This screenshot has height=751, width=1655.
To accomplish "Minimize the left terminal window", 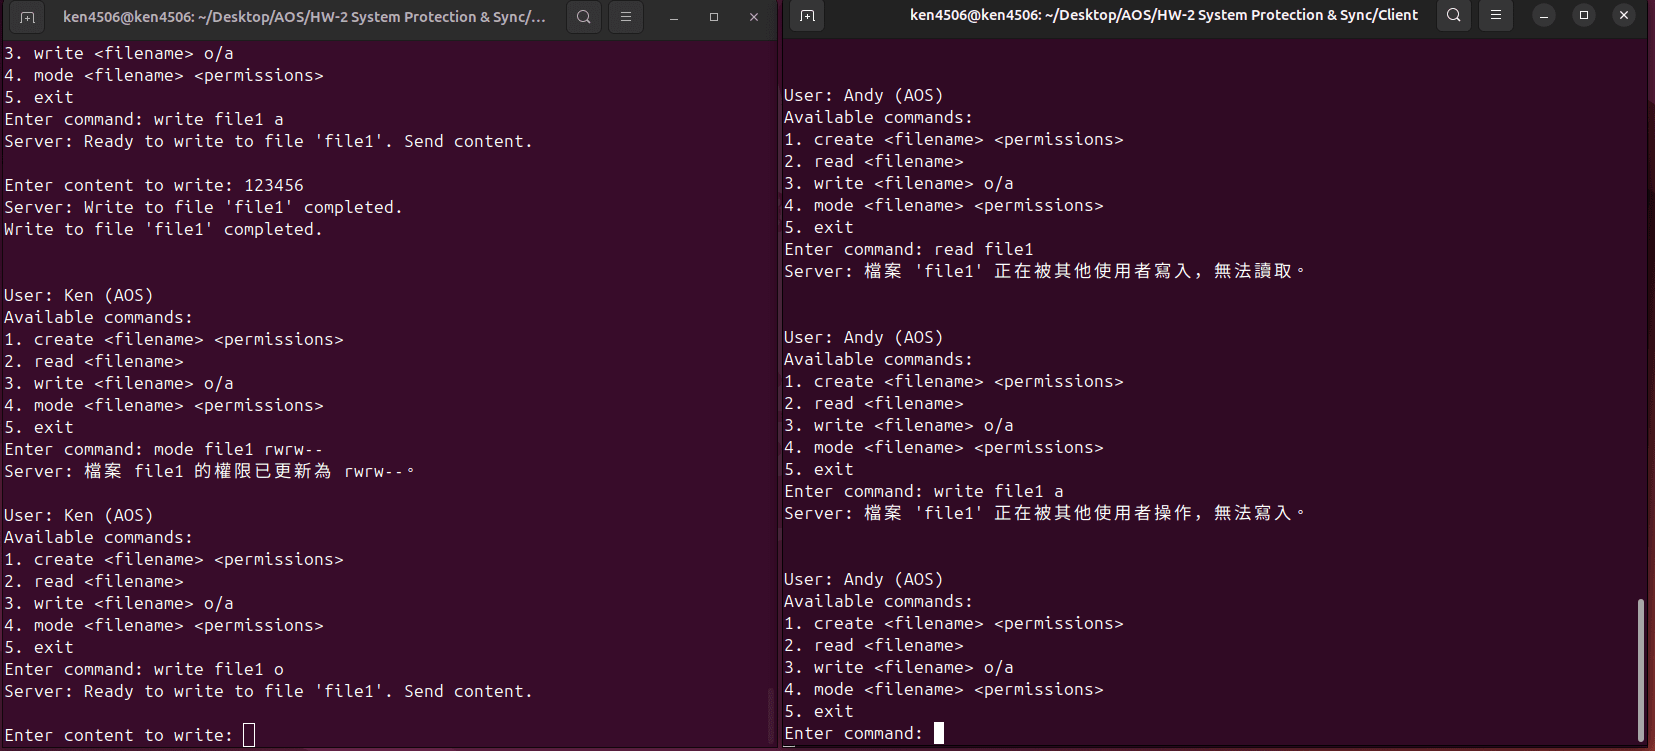I will (674, 17).
